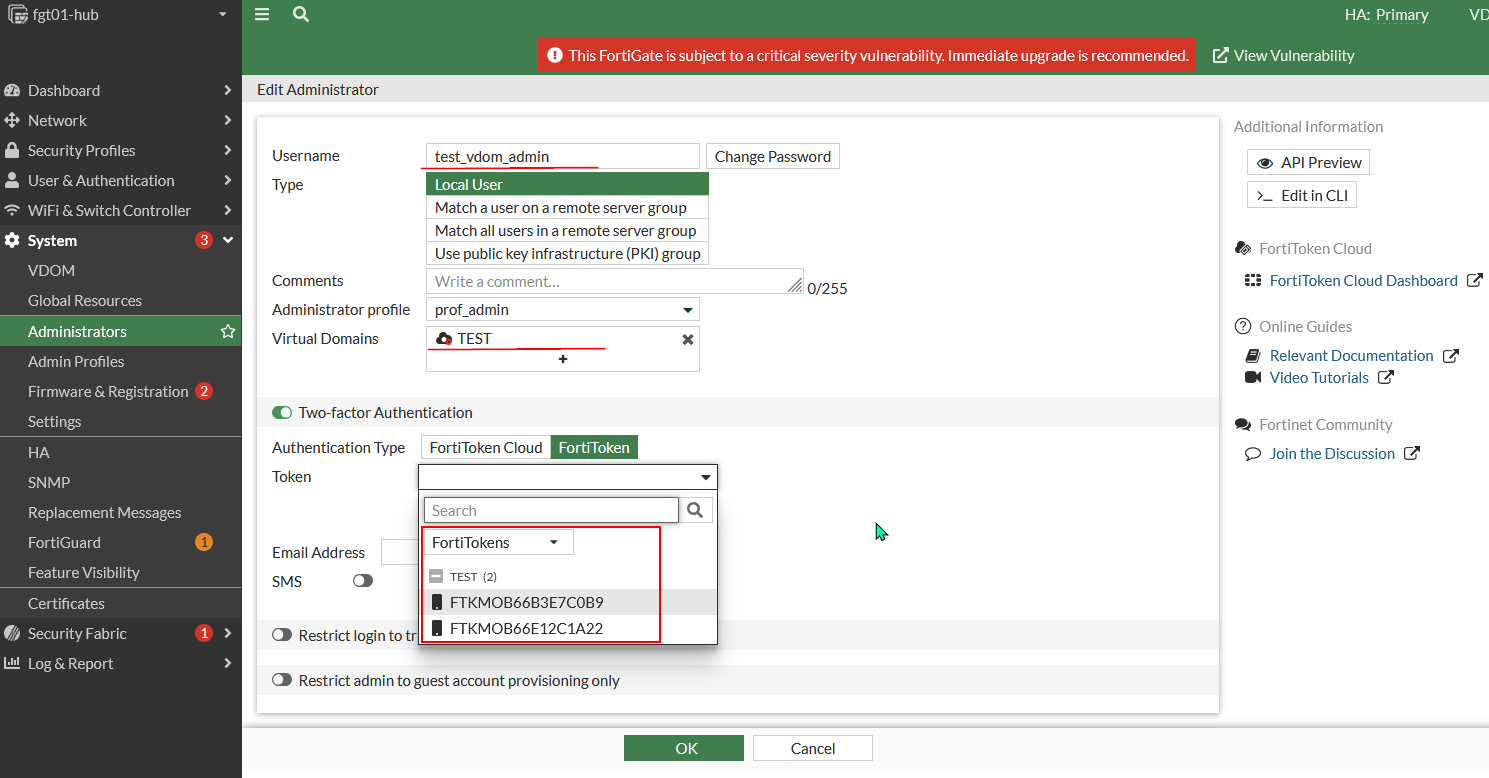Select token FTKMOB66E12C1A22
This screenshot has width=1489, height=778.
click(568, 629)
